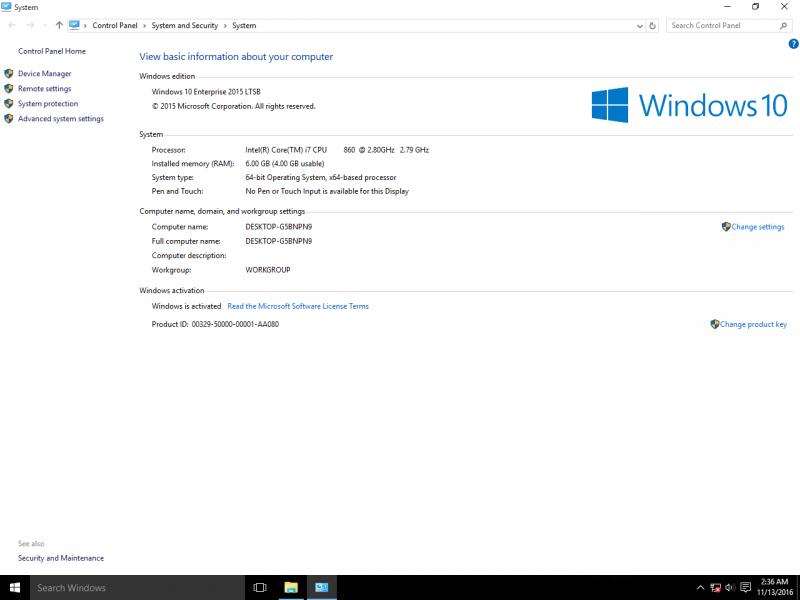Image resolution: width=800 pixels, height=600 pixels.
Task: Click the shield icon beside Change settings
Action: (726, 227)
